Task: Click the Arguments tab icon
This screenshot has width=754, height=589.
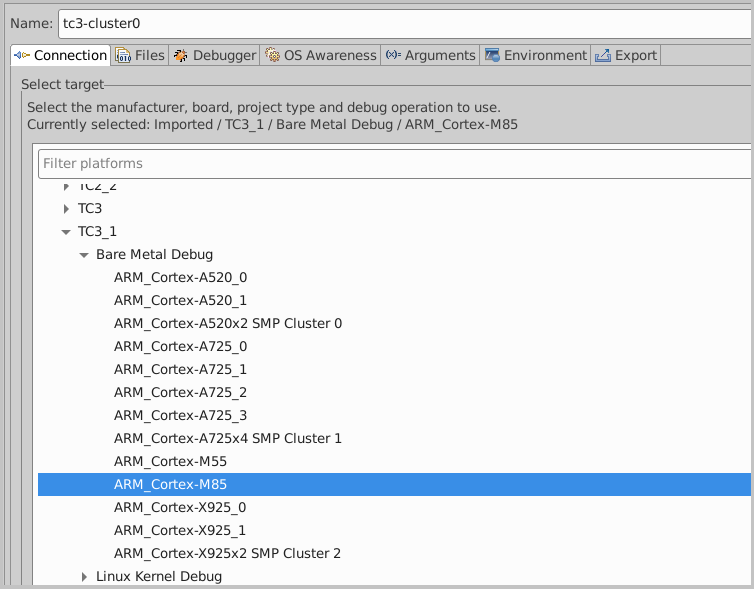Action: click(393, 56)
